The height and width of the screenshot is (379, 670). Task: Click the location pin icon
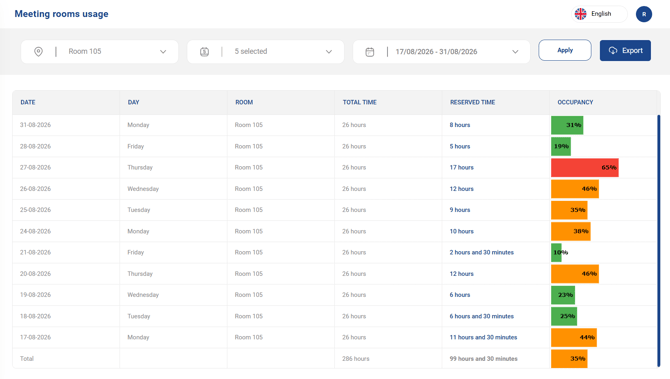pyautogui.click(x=38, y=52)
